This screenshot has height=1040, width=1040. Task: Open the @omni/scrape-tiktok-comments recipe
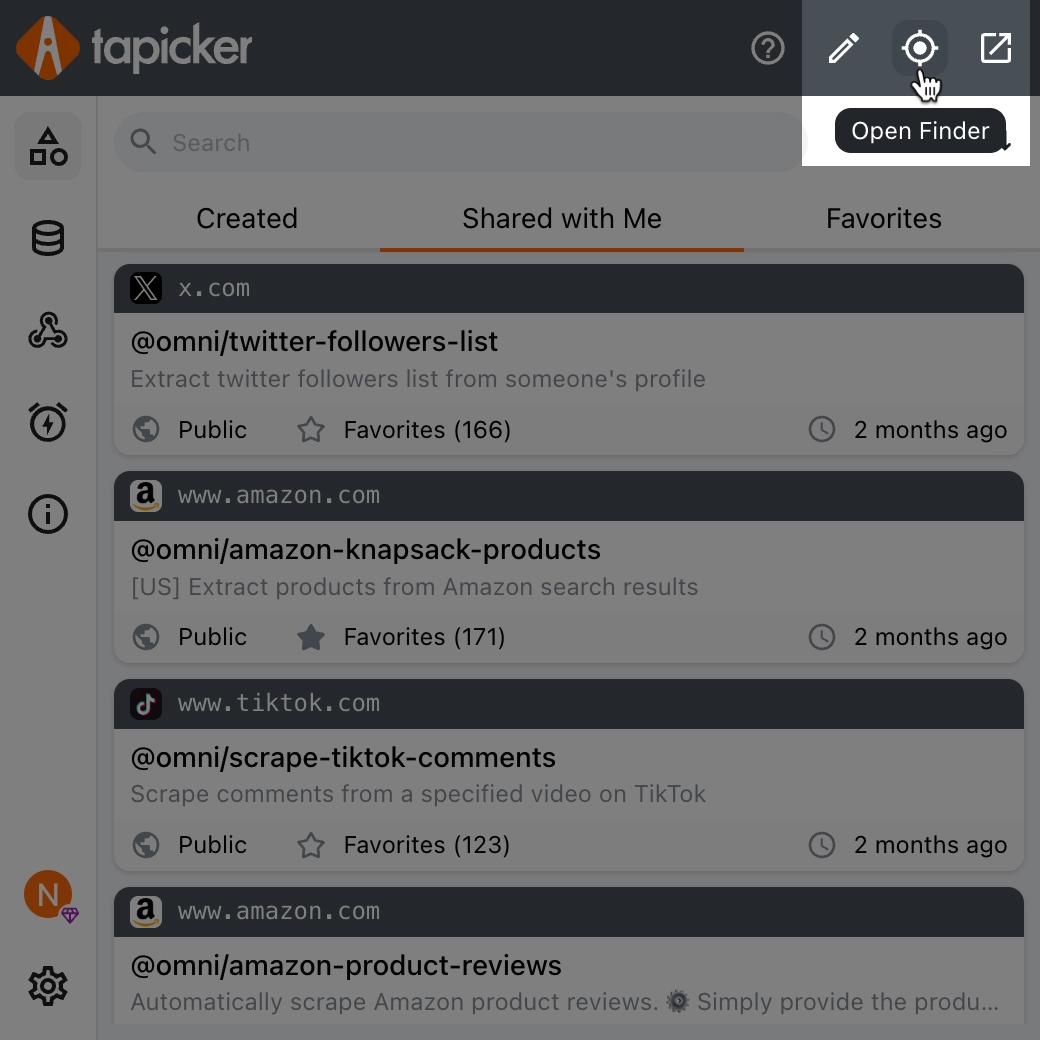point(343,758)
